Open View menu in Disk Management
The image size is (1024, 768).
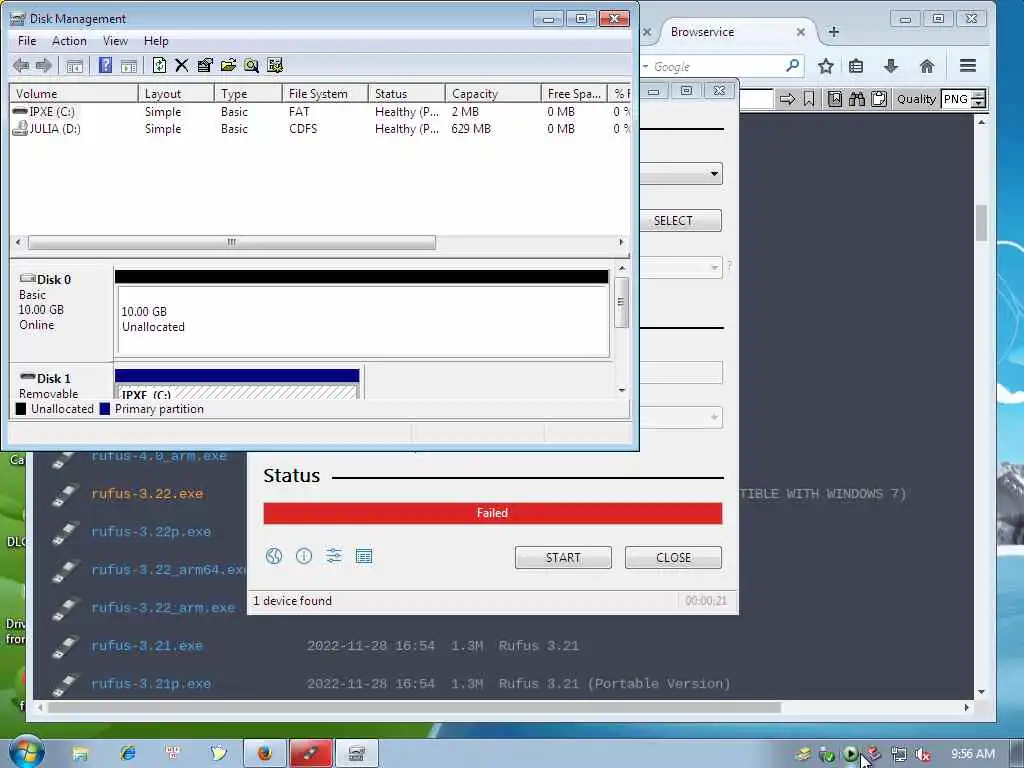coord(115,41)
